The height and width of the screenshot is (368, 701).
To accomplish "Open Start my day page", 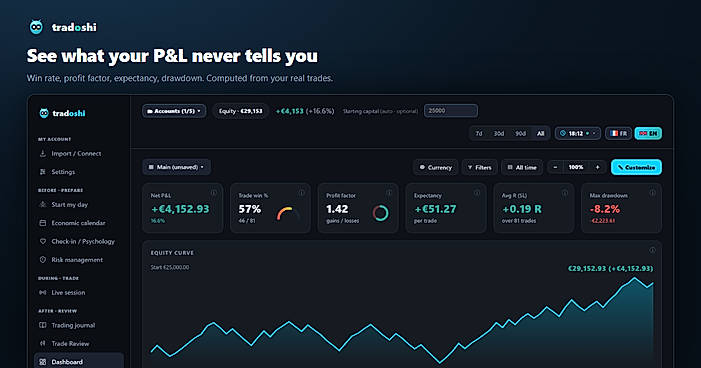I will click(79, 204).
